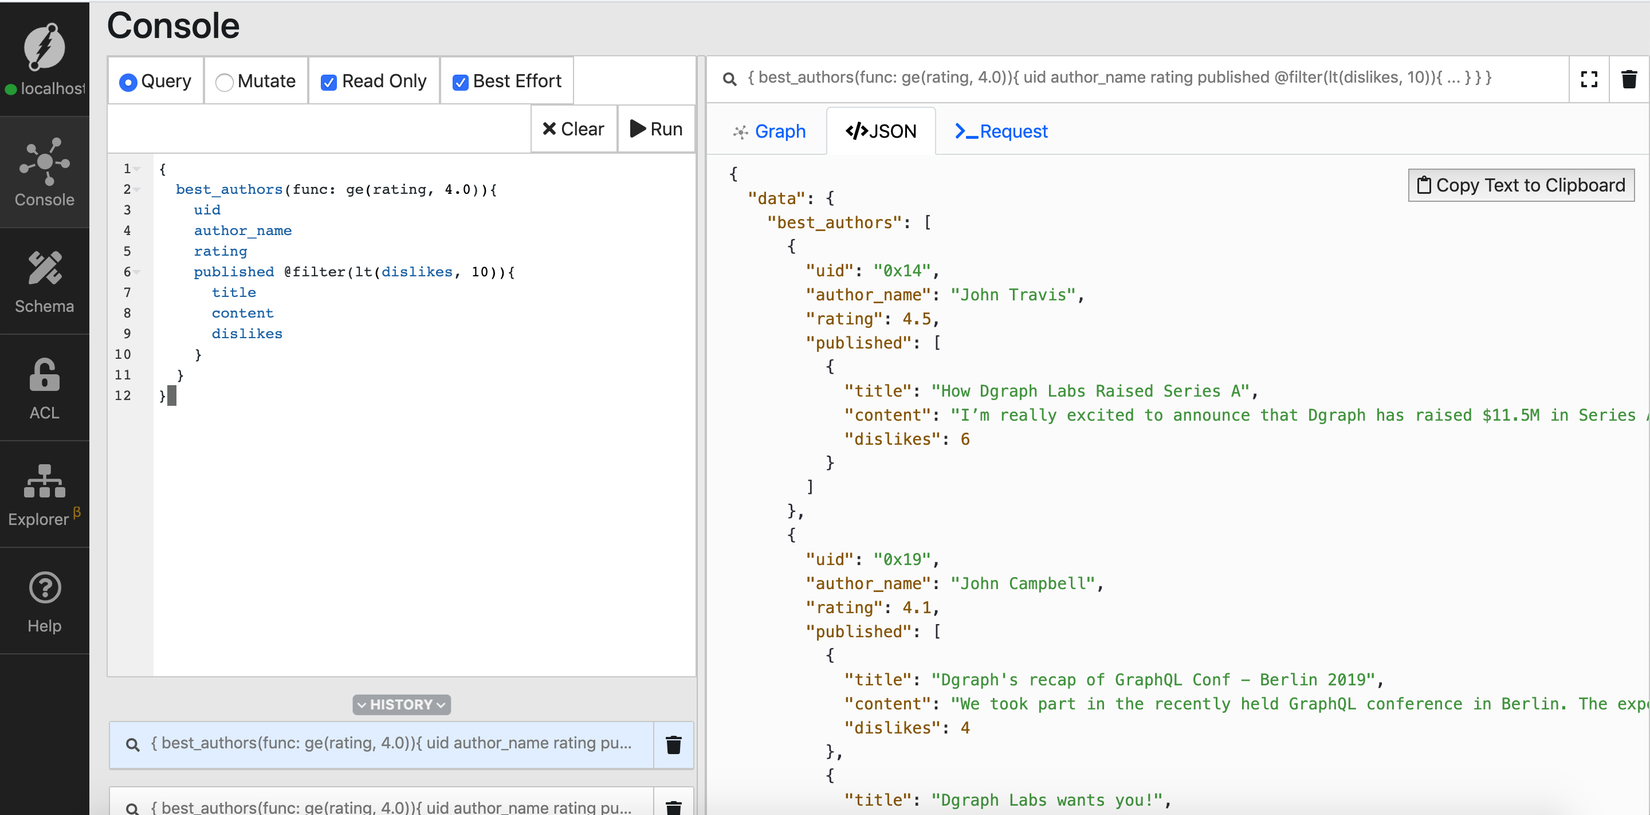Viewport: 1650px width, 815px height.
Task: Copy JSON result text to clipboard
Action: click(x=1521, y=185)
